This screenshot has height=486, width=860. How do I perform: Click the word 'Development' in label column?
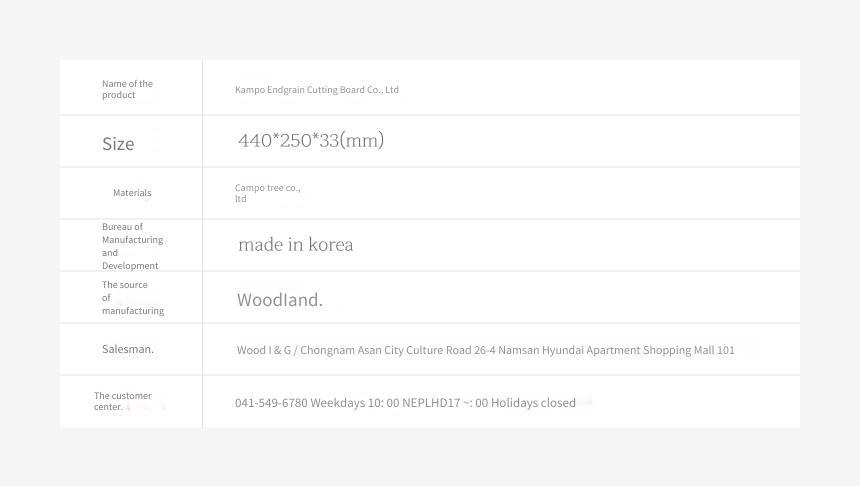coord(130,265)
